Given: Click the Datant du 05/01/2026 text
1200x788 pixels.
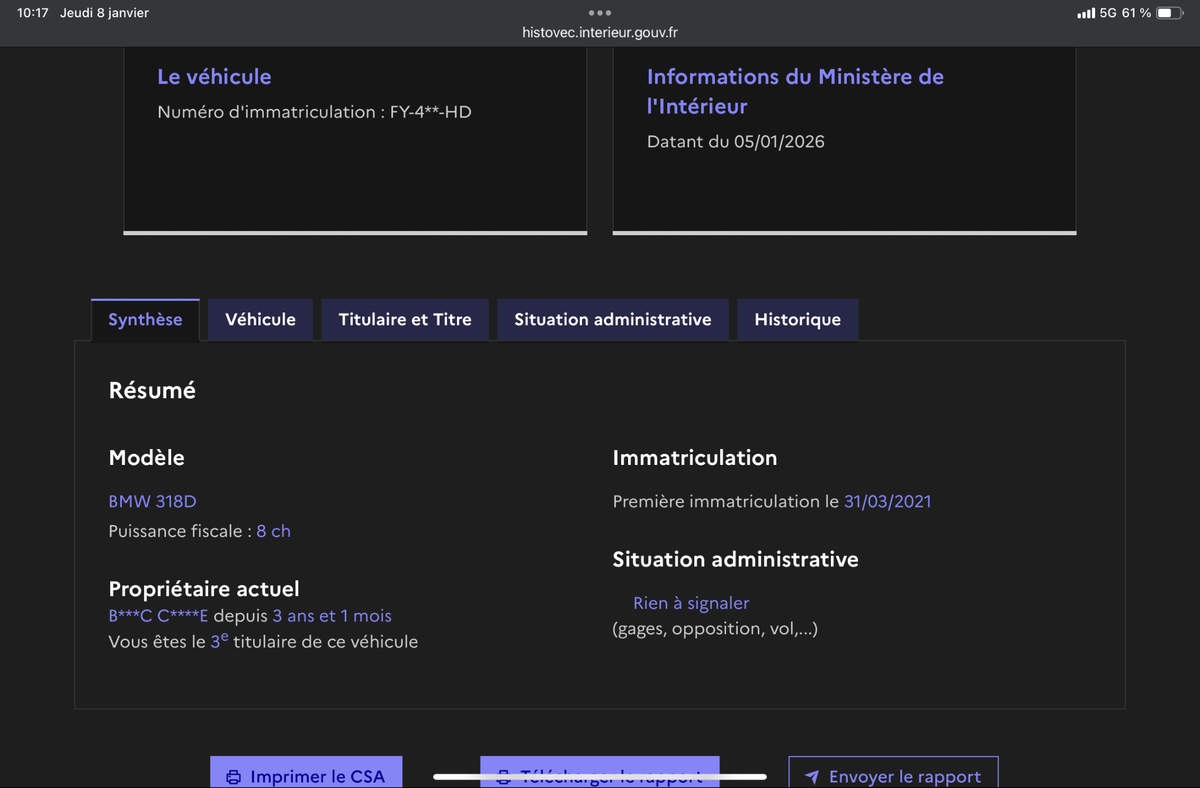Looking at the screenshot, I should click(736, 142).
